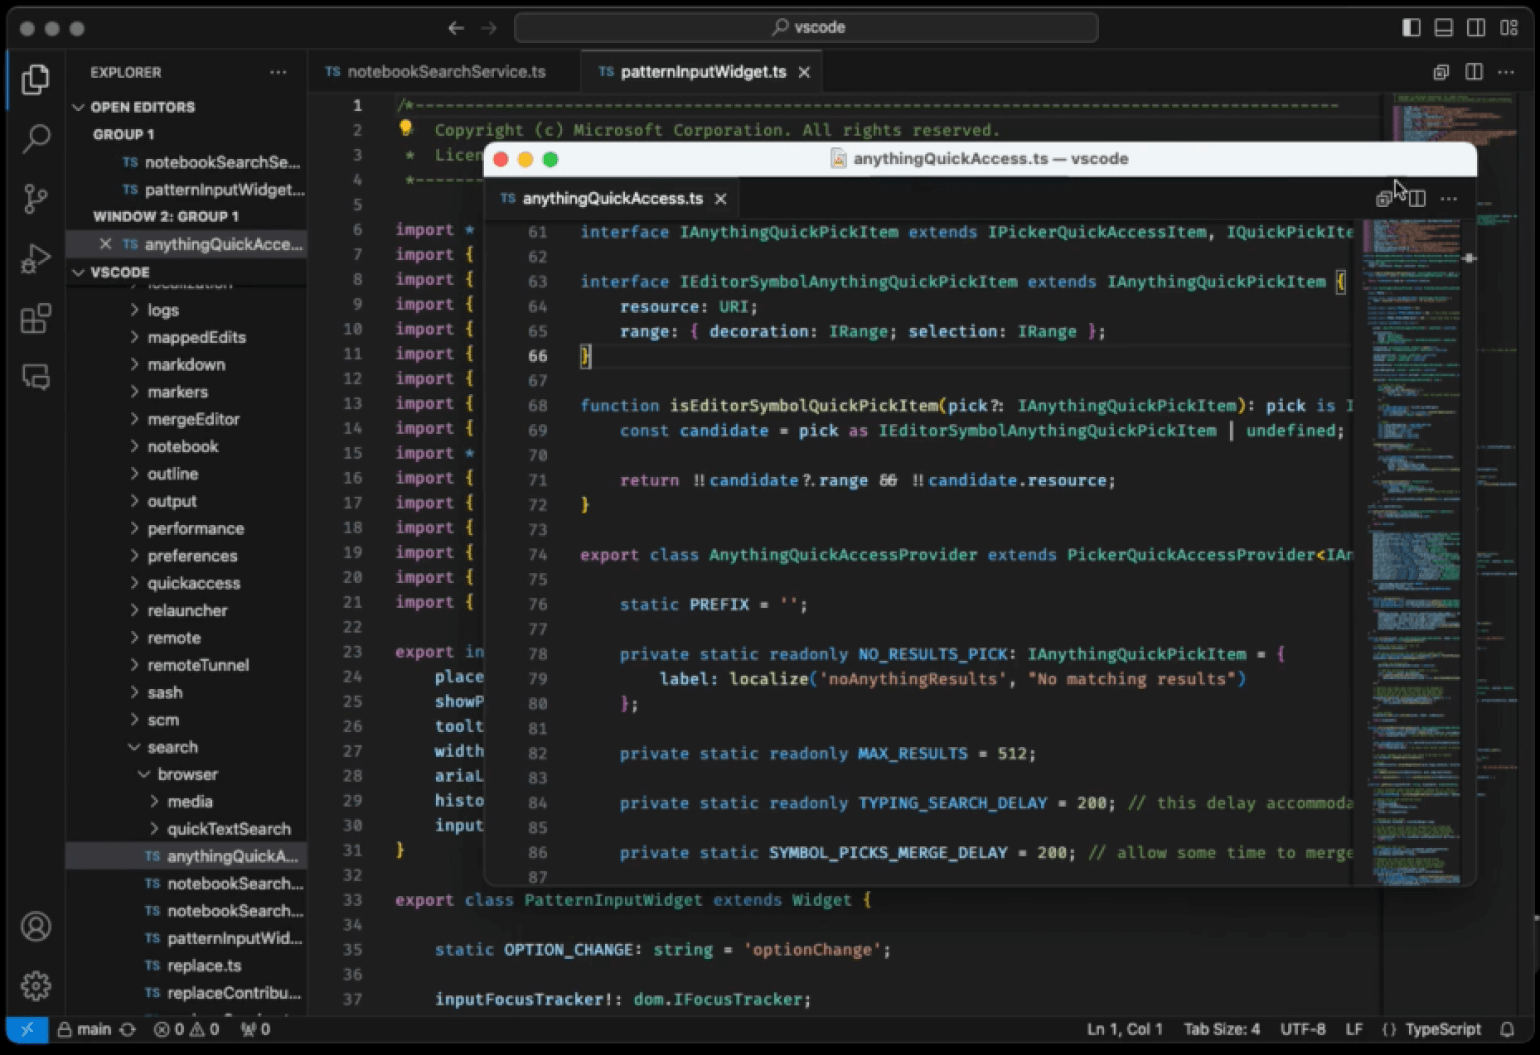The width and height of the screenshot is (1540, 1055).
Task: Click split editor icon in floating window
Action: 1417,199
